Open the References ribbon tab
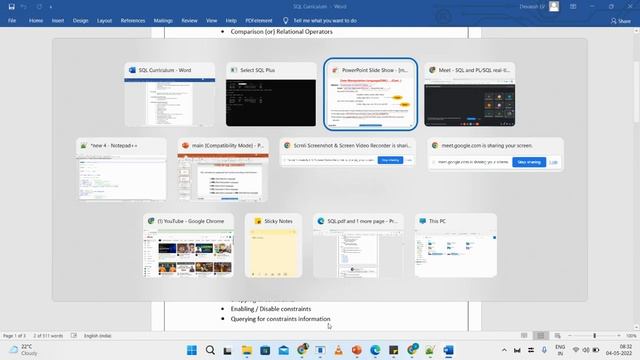 pyautogui.click(x=133, y=20)
